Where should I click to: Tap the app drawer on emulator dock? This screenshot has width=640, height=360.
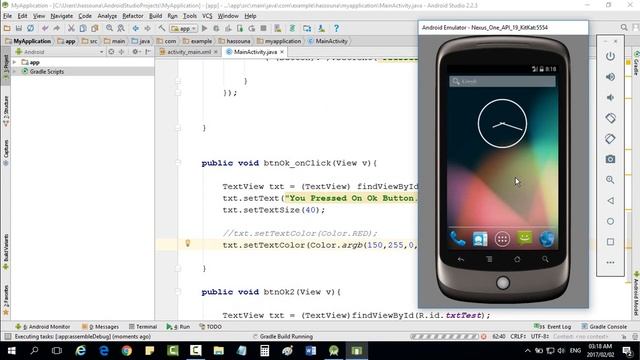click(502, 239)
